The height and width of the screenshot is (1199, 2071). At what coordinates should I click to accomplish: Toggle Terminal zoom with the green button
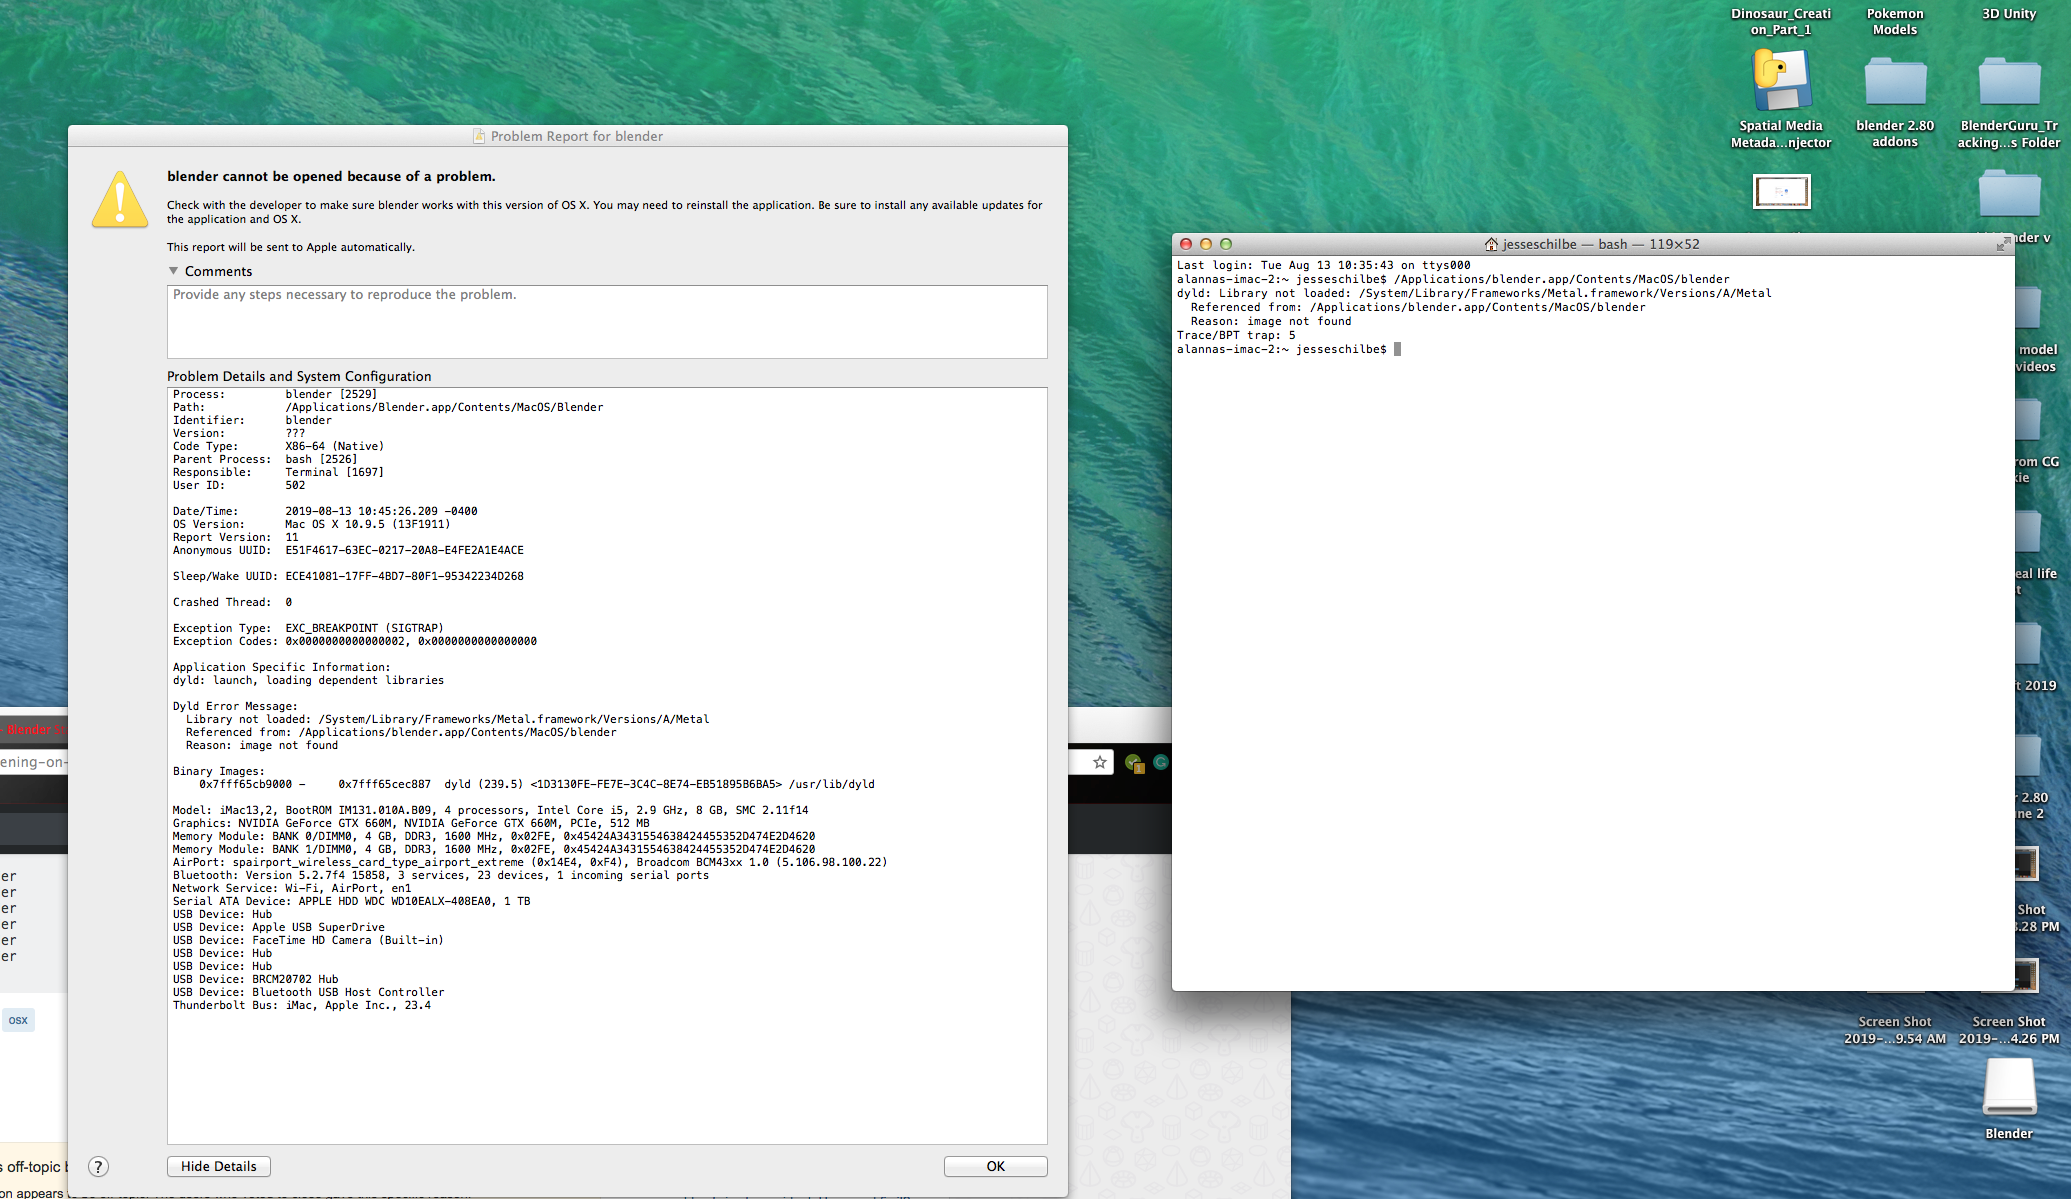click(1228, 243)
